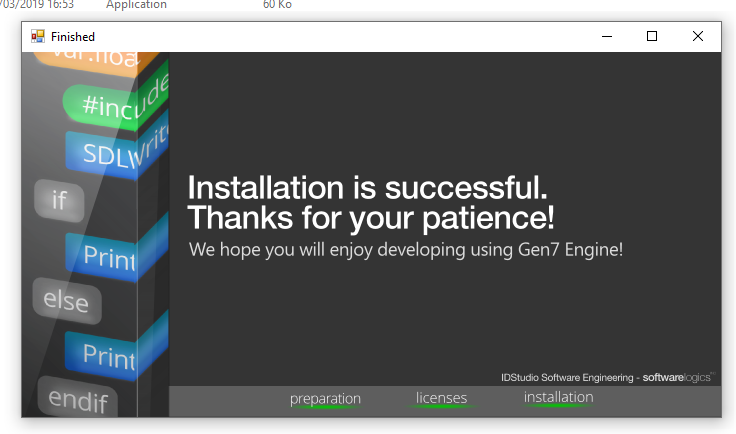Image resolution: width=736 pixels, height=434 pixels.
Task: Click the installer app icon in title bar
Action: coord(38,36)
